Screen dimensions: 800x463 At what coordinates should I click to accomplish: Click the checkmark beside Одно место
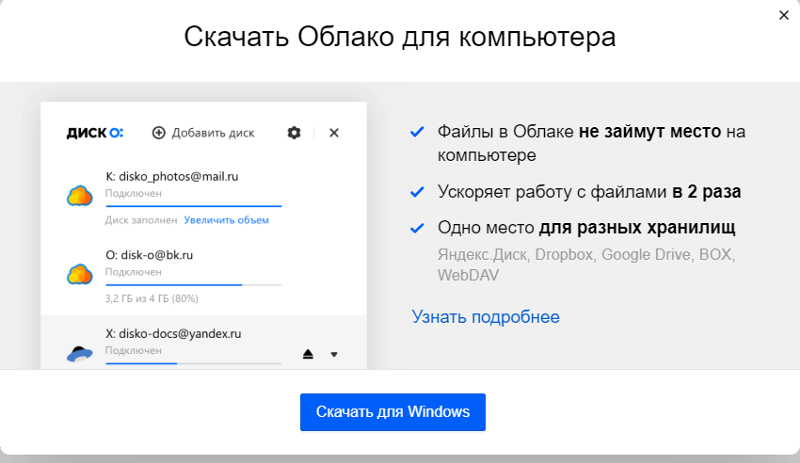(417, 228)
